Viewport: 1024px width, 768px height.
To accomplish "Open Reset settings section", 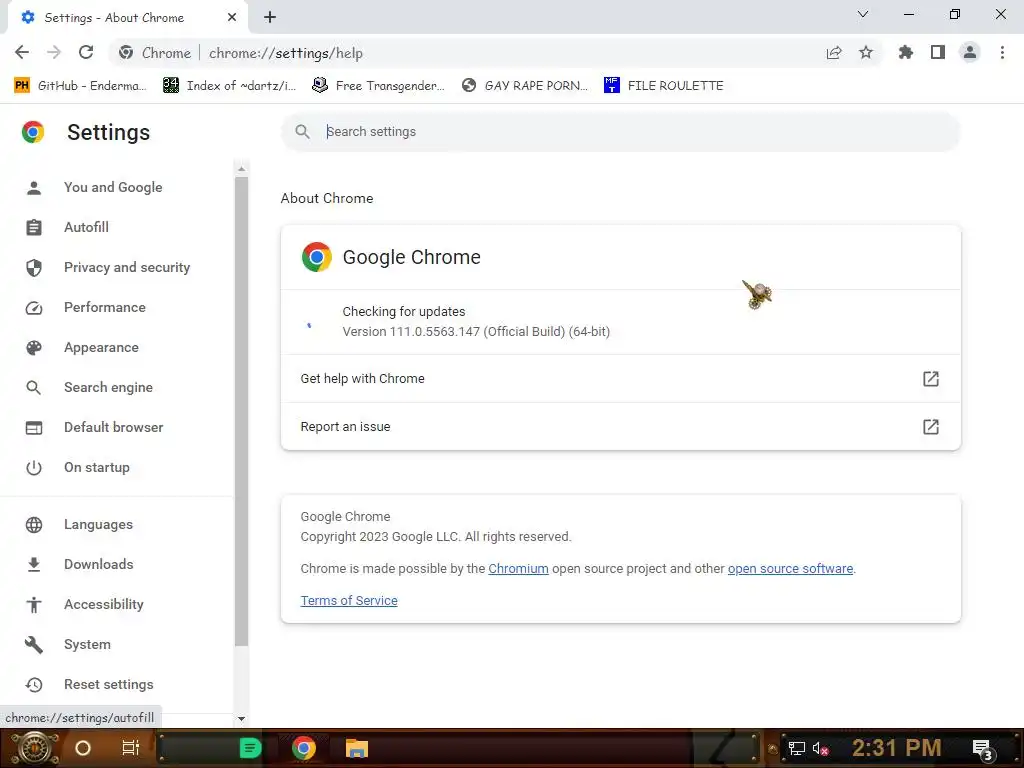I will (108, 684).
